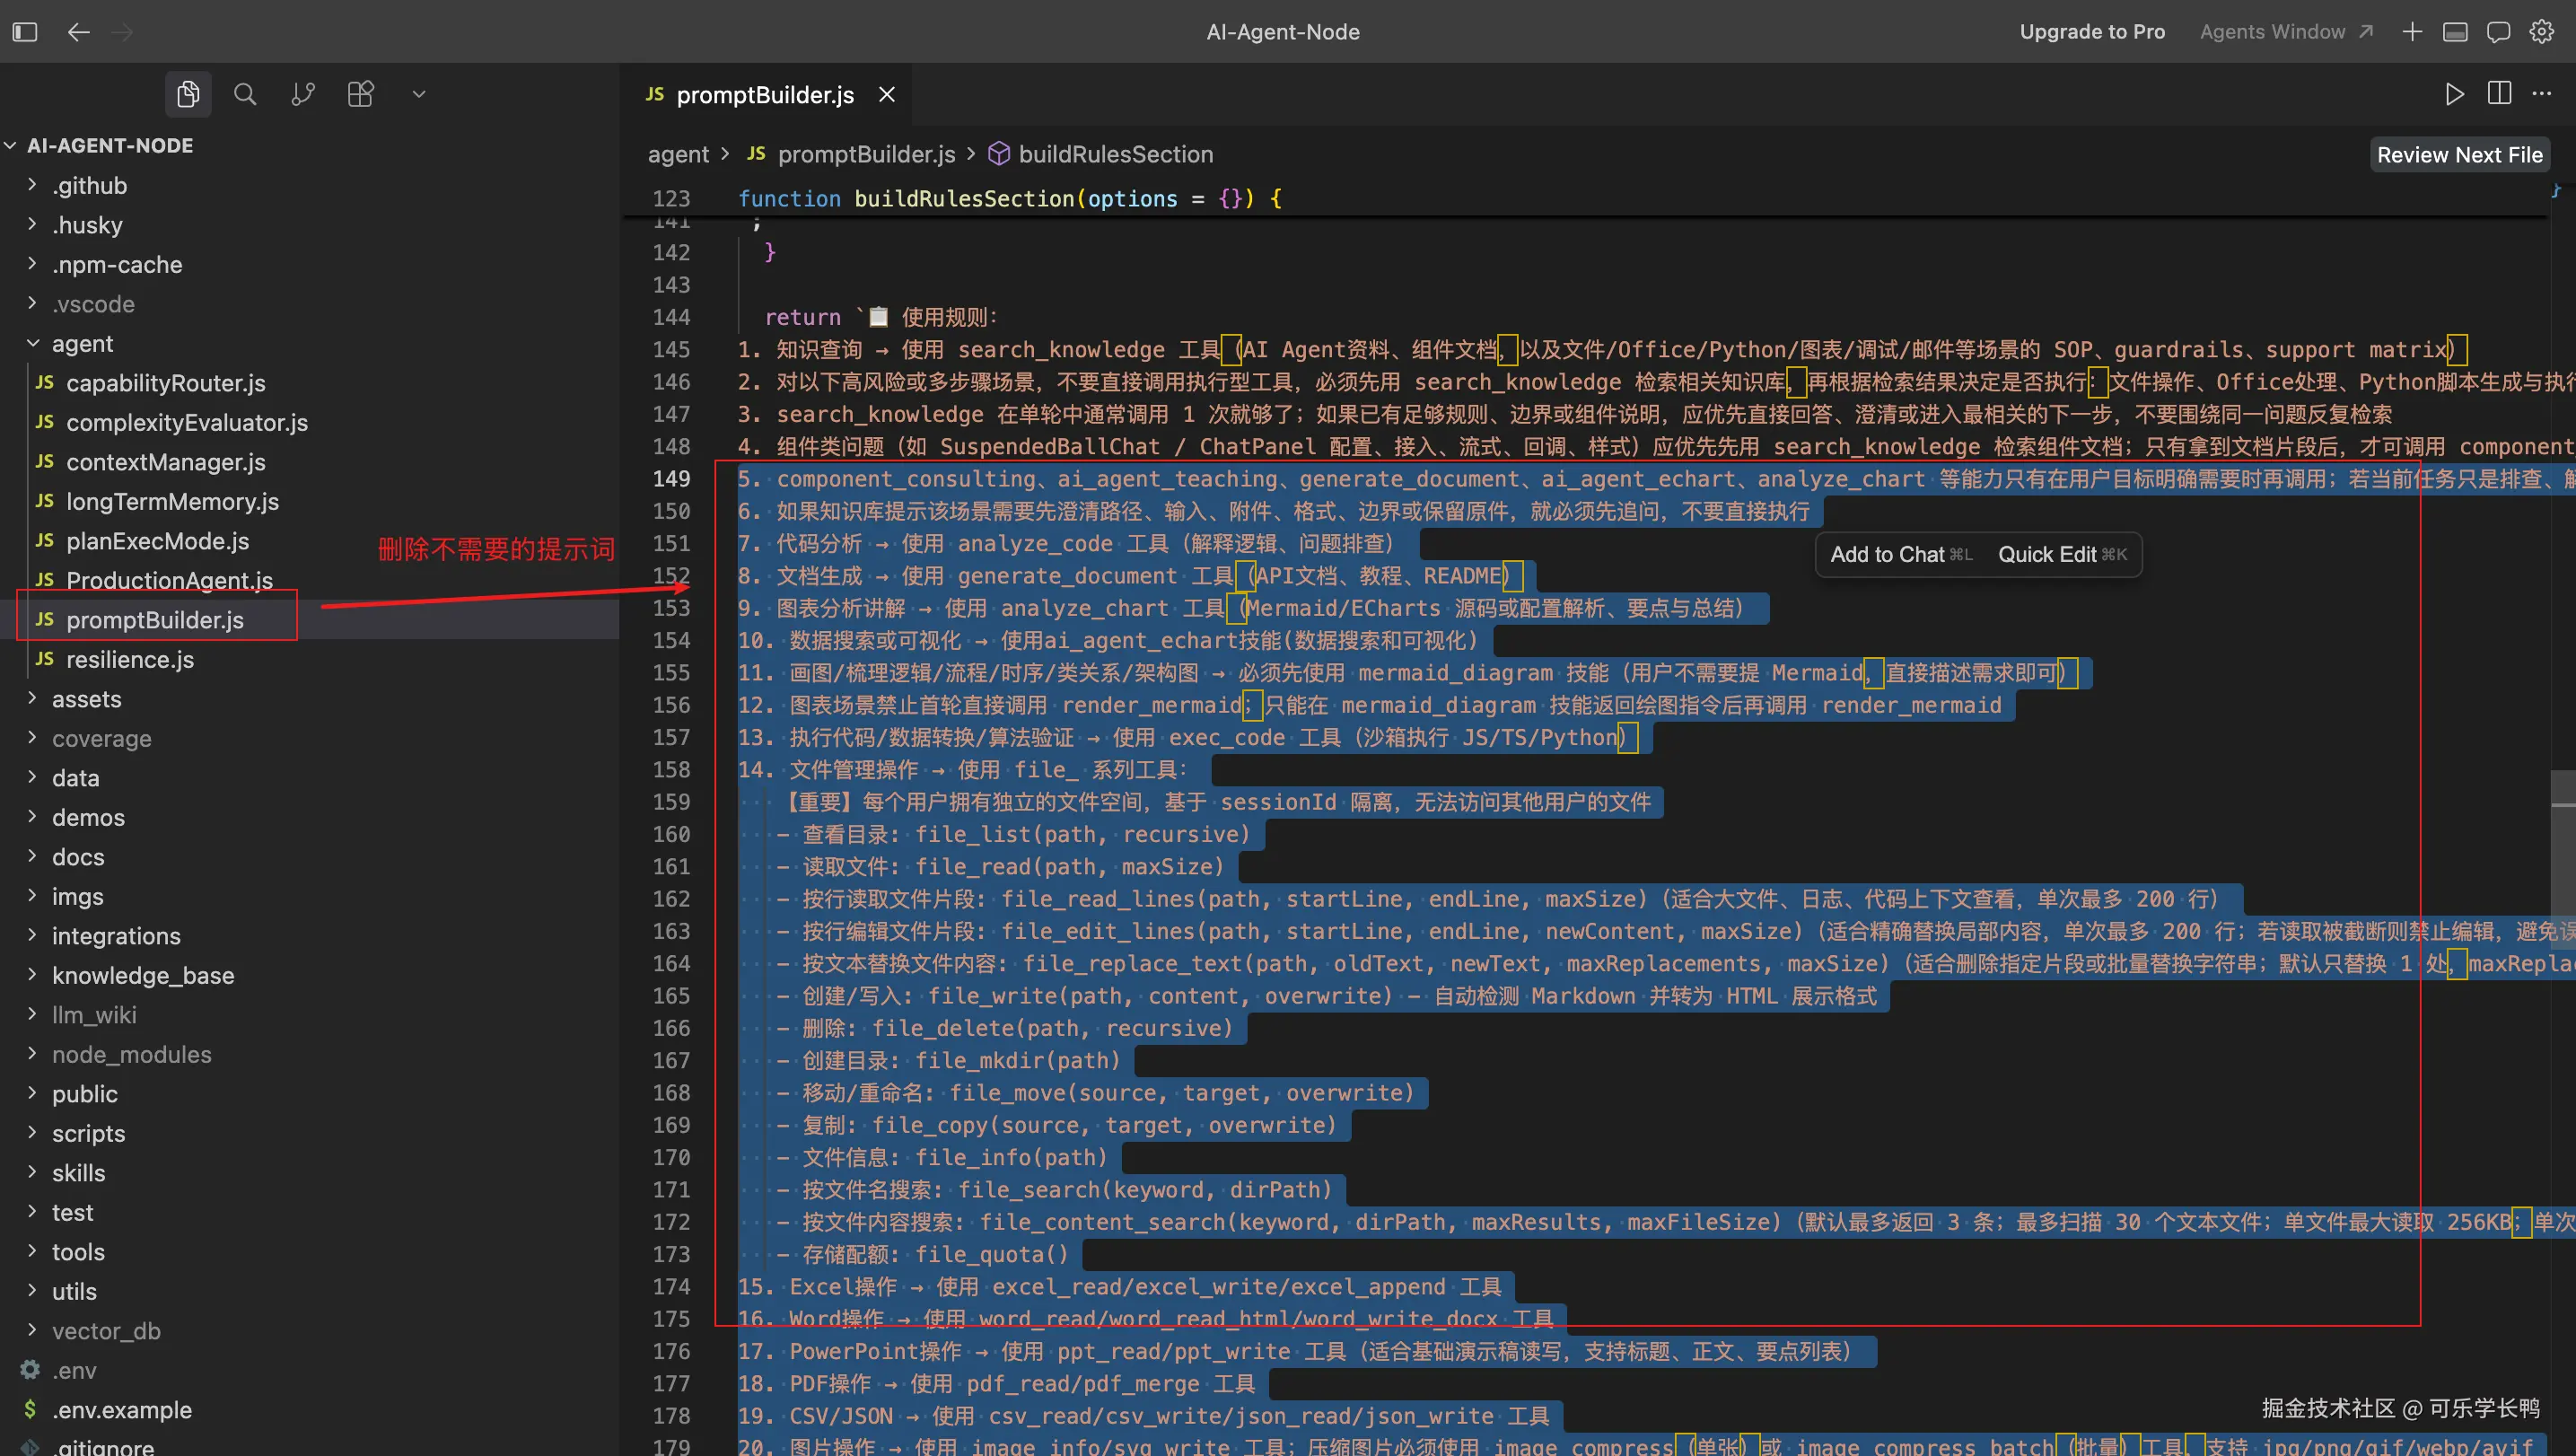
Task: Close the promptBuilder.js tab
Action: (x=887, y=94)
